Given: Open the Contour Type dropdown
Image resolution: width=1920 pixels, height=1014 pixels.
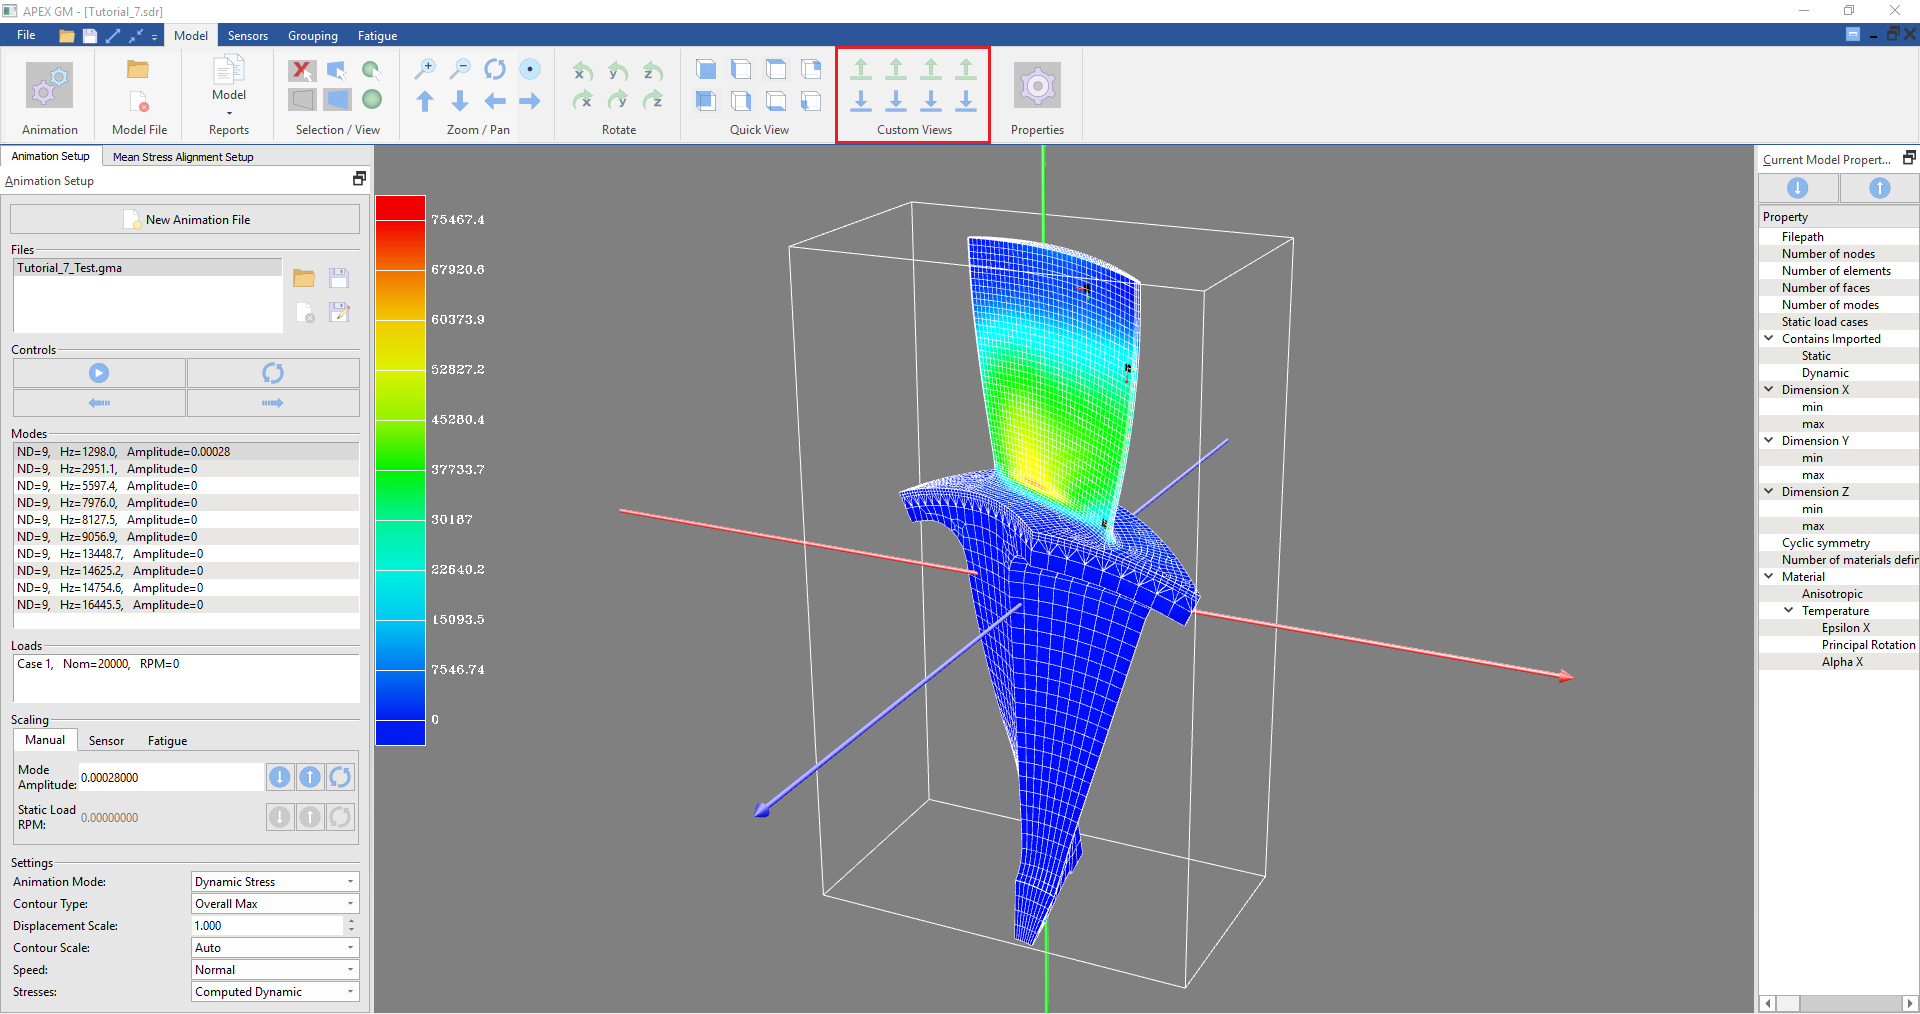Looking at the screenshot, I should [x=275, y=904].
